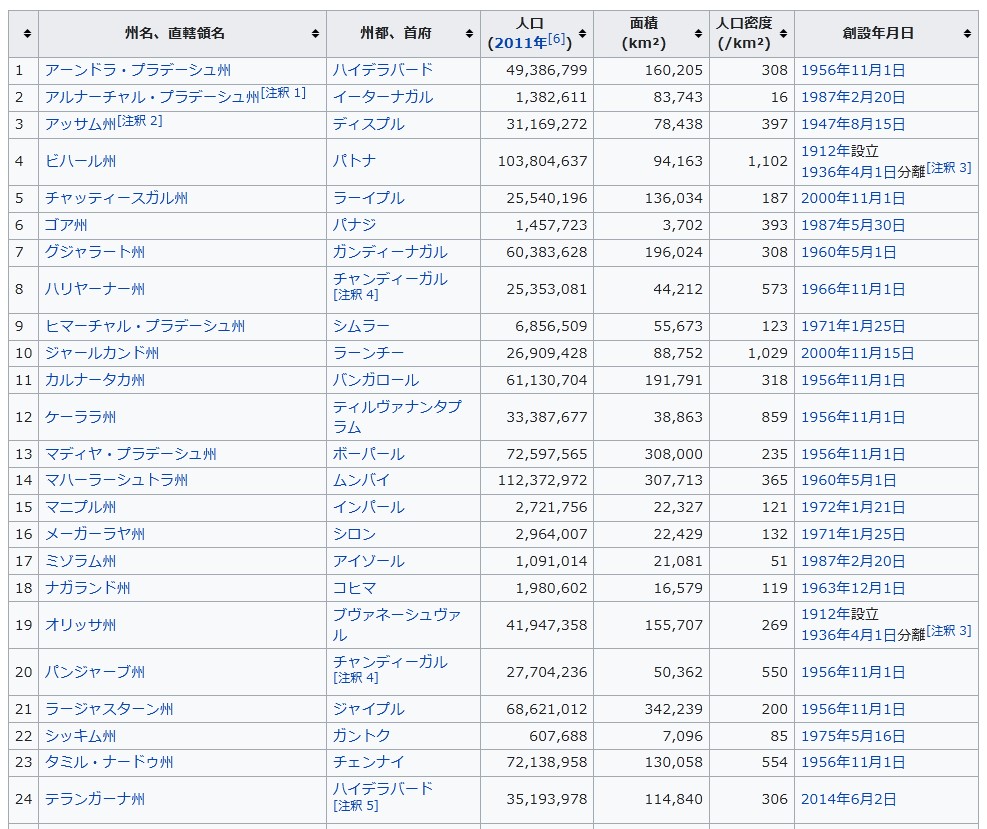Open ティルヴァナンタプラム capital link
Viewport: 987px width, 829px height.
397,416
